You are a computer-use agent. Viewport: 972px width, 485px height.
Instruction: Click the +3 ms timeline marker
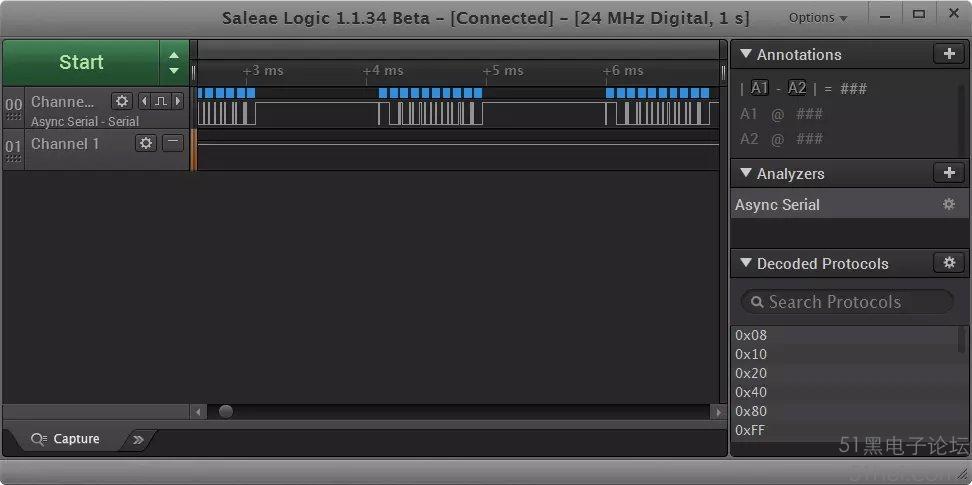click(263, 71)
